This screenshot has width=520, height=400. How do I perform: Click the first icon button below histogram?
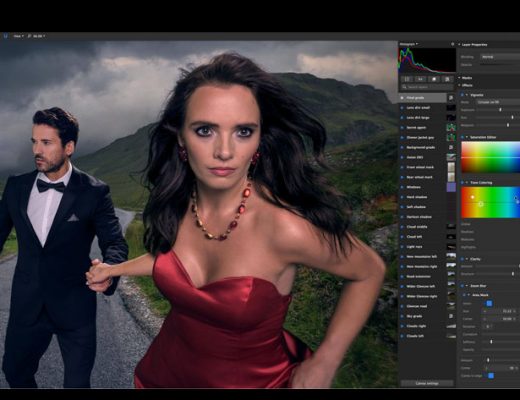pyautogui.click(x=407, y=79)
